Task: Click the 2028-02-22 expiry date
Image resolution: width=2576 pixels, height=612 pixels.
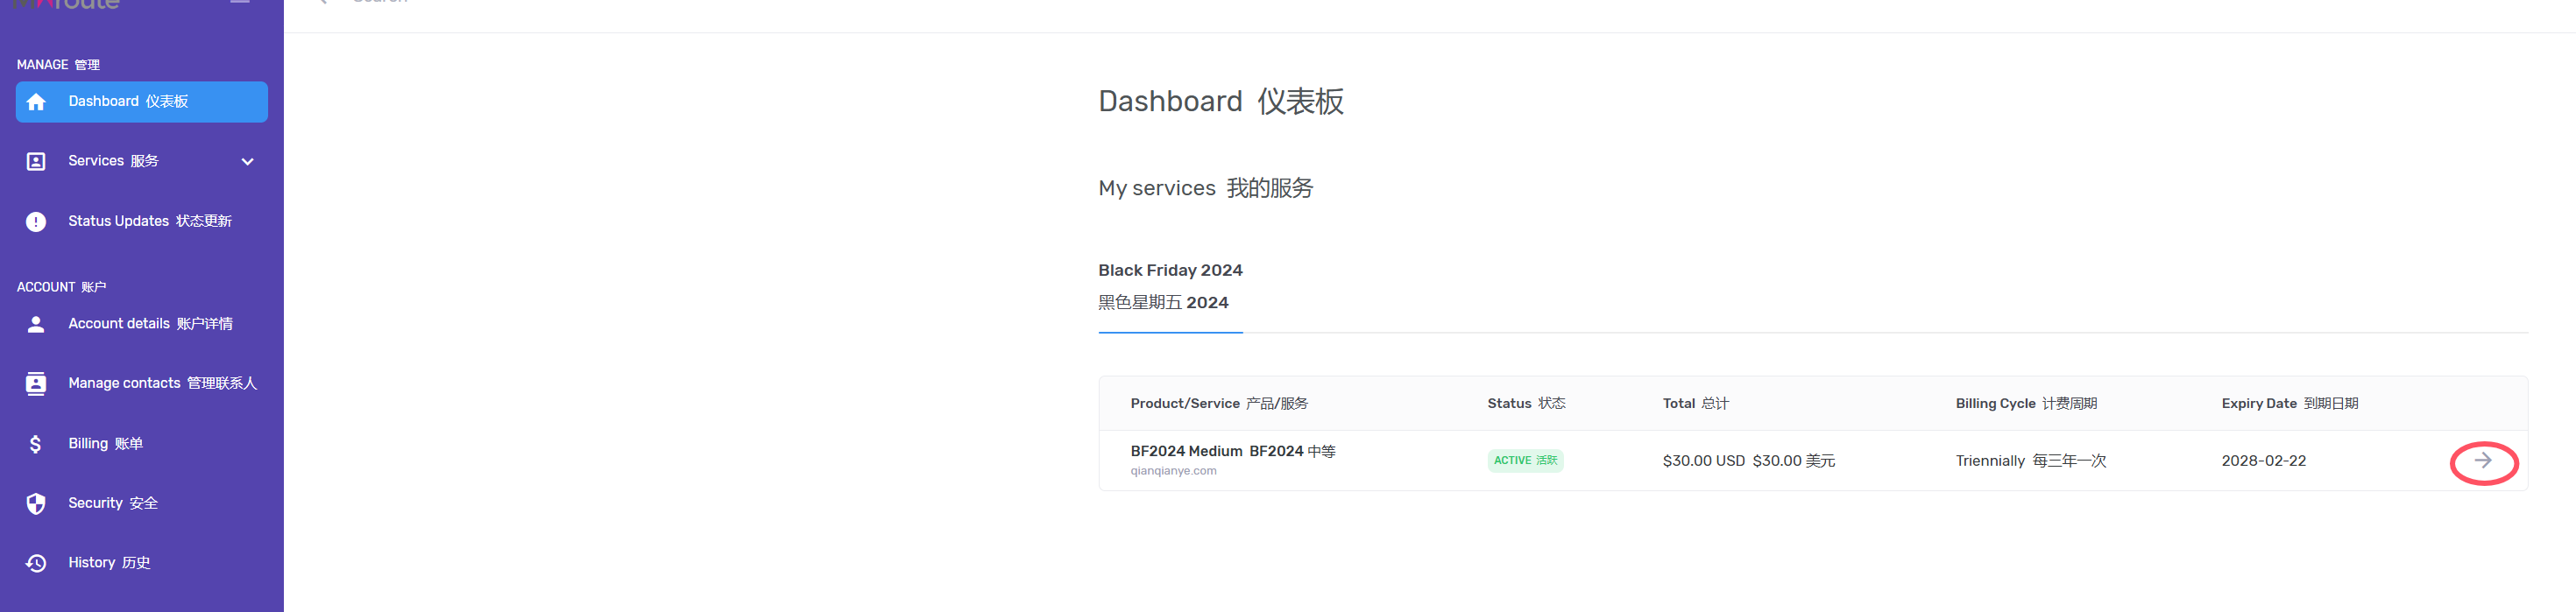Action: point(2263,461)
